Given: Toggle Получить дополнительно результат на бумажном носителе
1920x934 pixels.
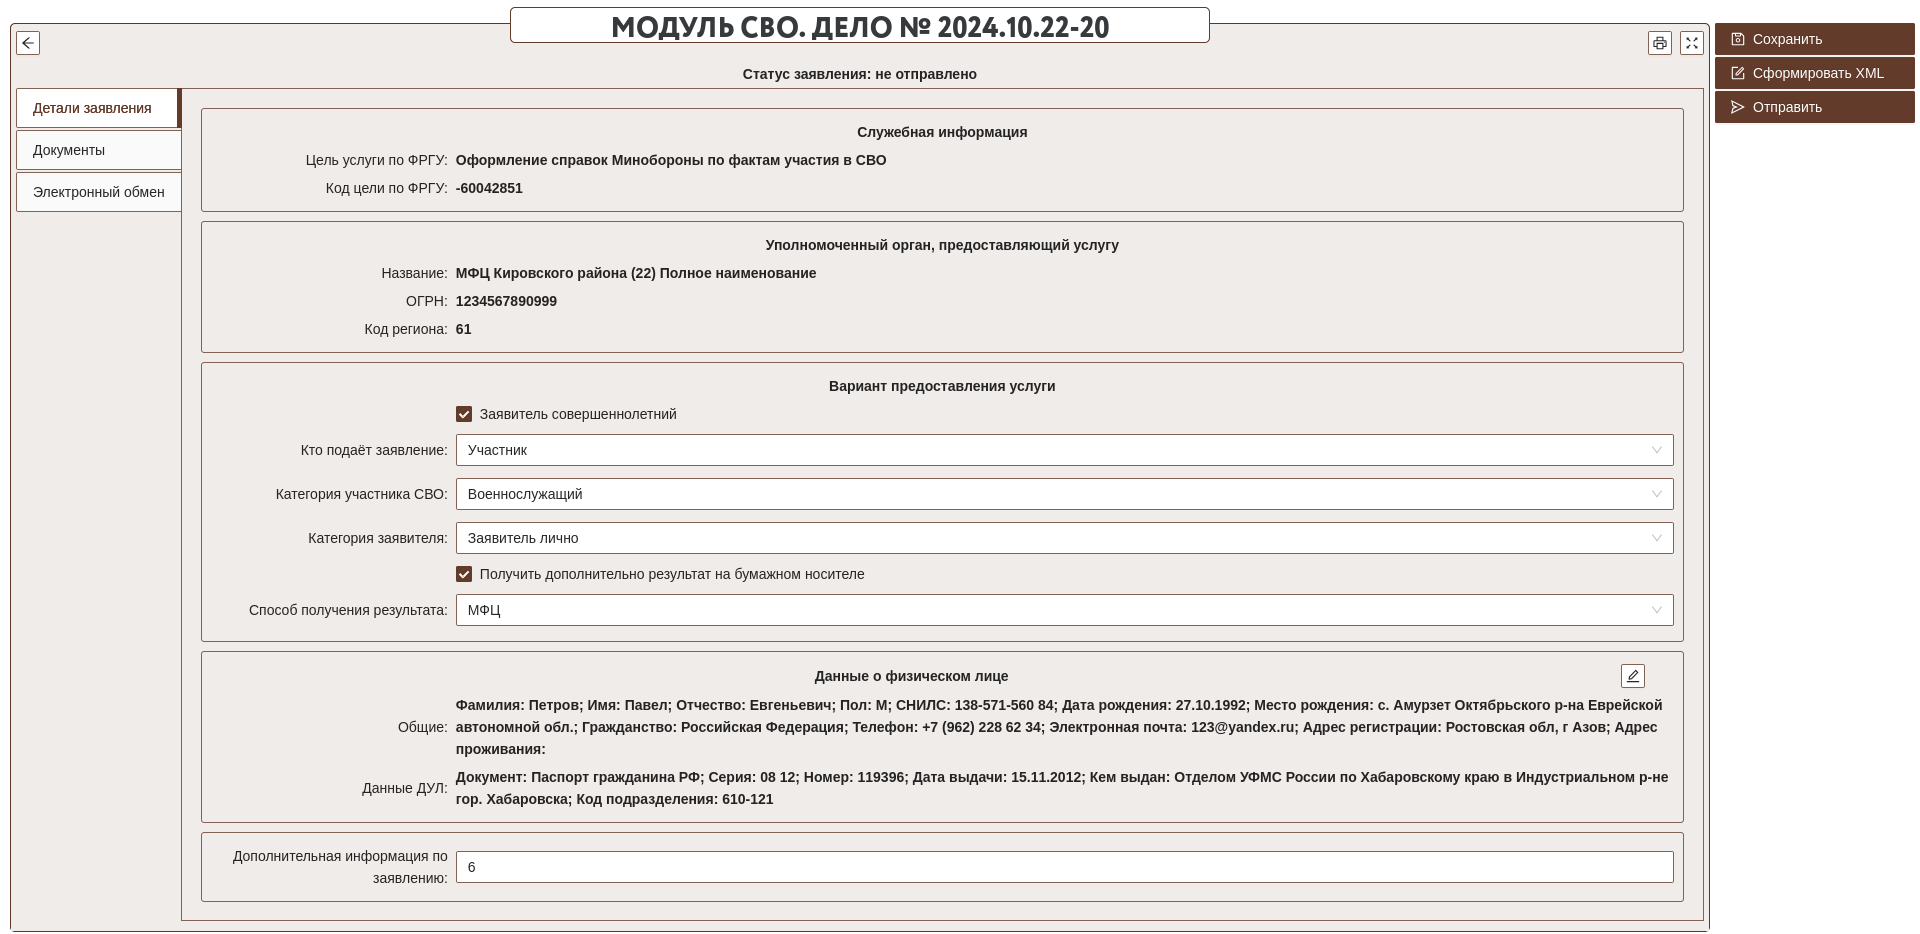Looking at the screenshot, I should tap(464, 574).
